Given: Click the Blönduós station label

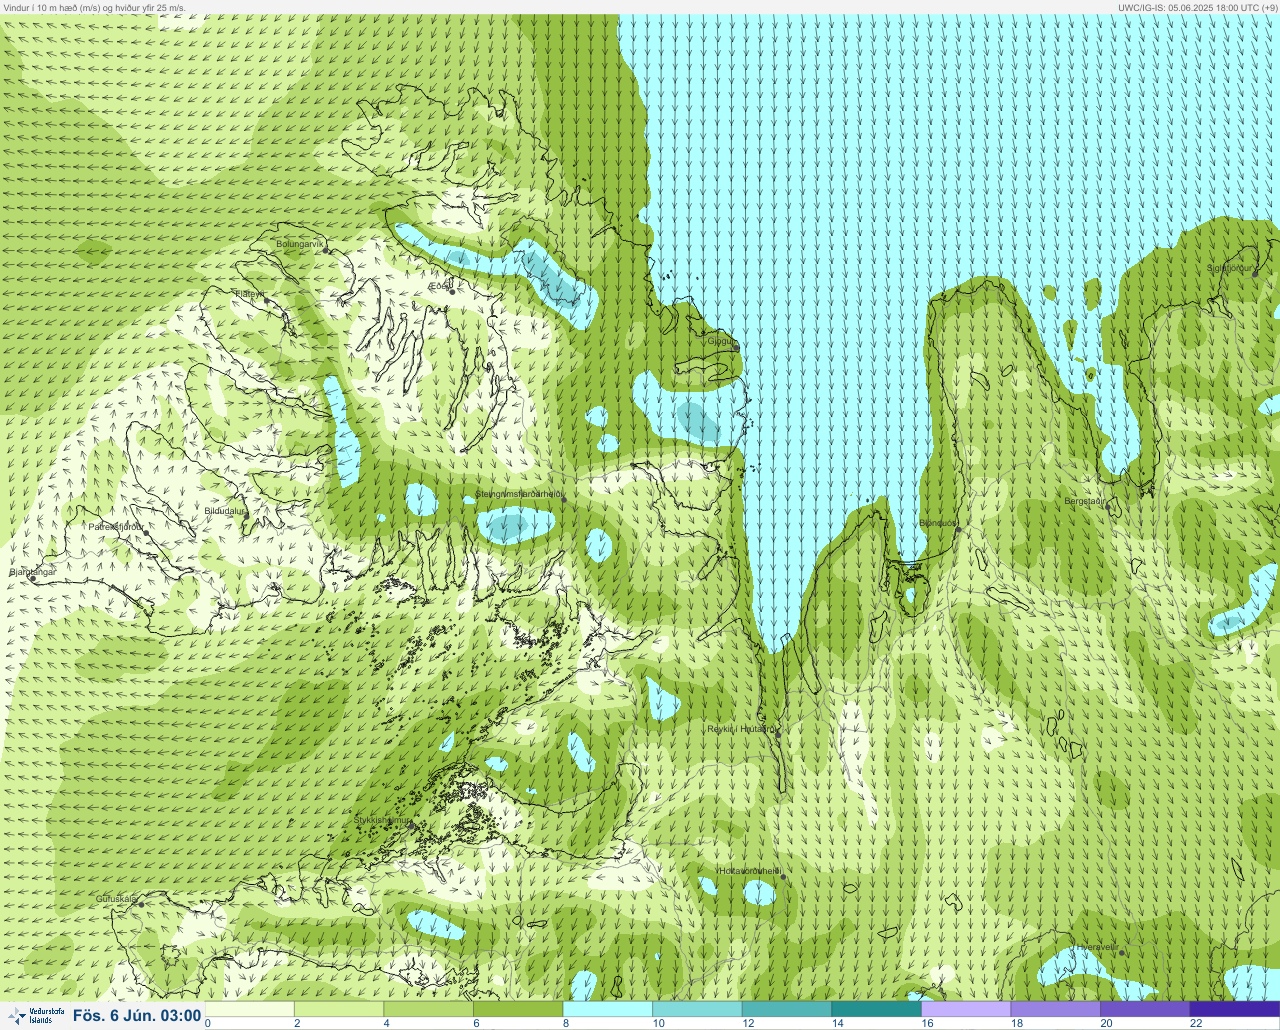Looking at the screenshot, I should pos(938,523).
